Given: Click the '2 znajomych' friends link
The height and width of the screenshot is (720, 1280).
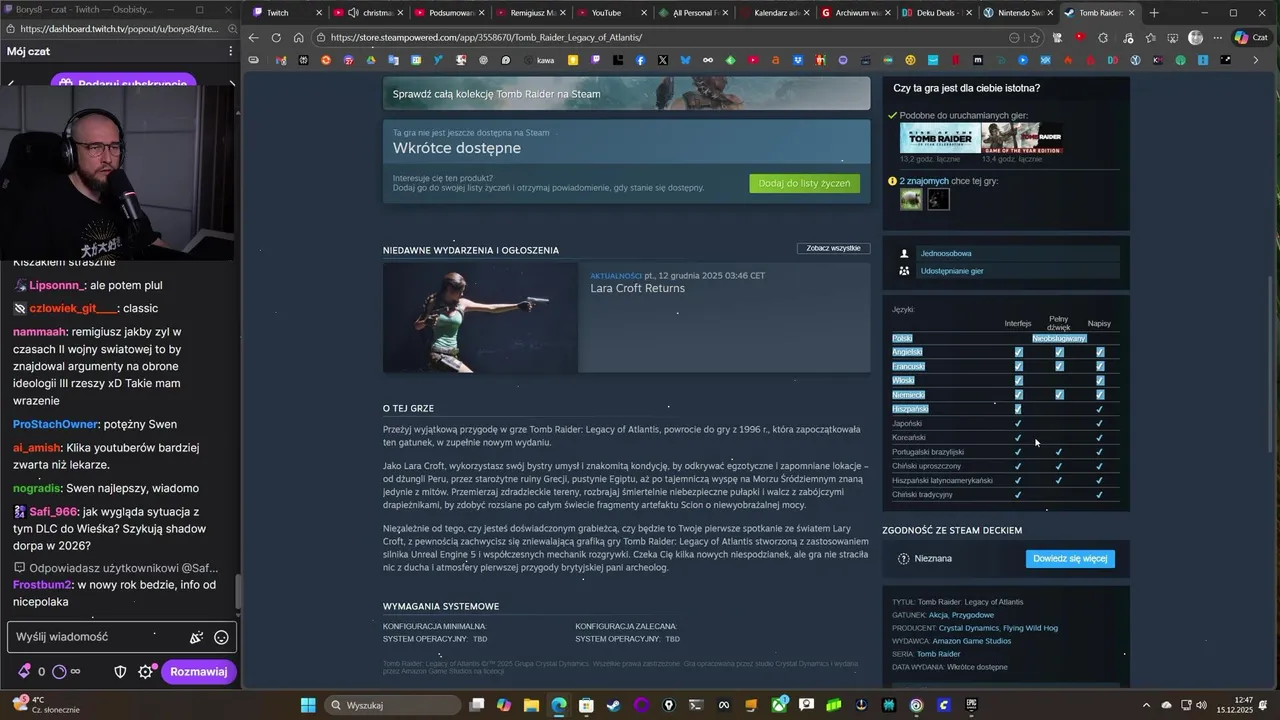Looking at the screenshot, I should (924, 181).
